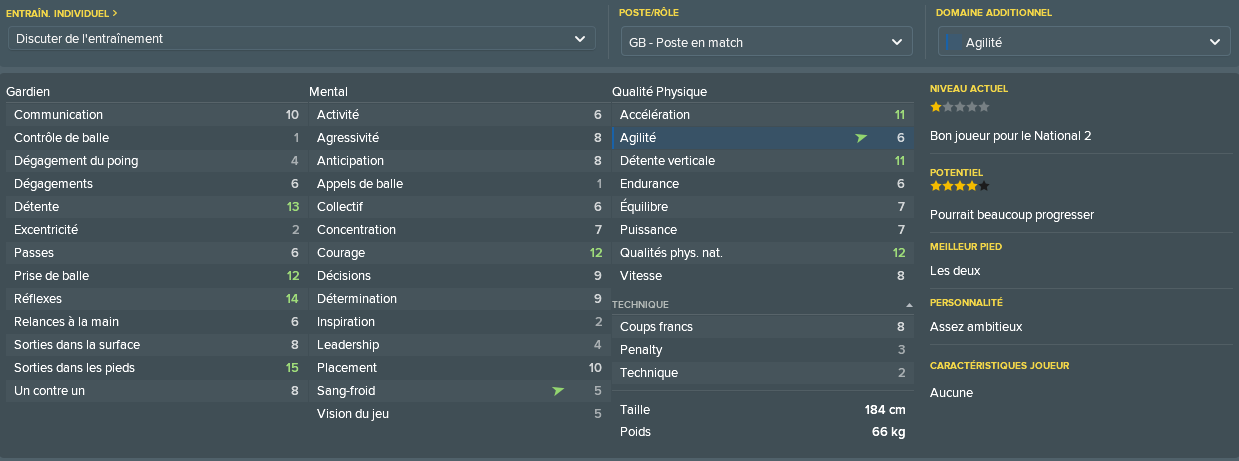Image resolution: width=1239 pixels, height=461 pixels.
Task: Click the green arrow beside Sang-froid
Action: (558, 391)
